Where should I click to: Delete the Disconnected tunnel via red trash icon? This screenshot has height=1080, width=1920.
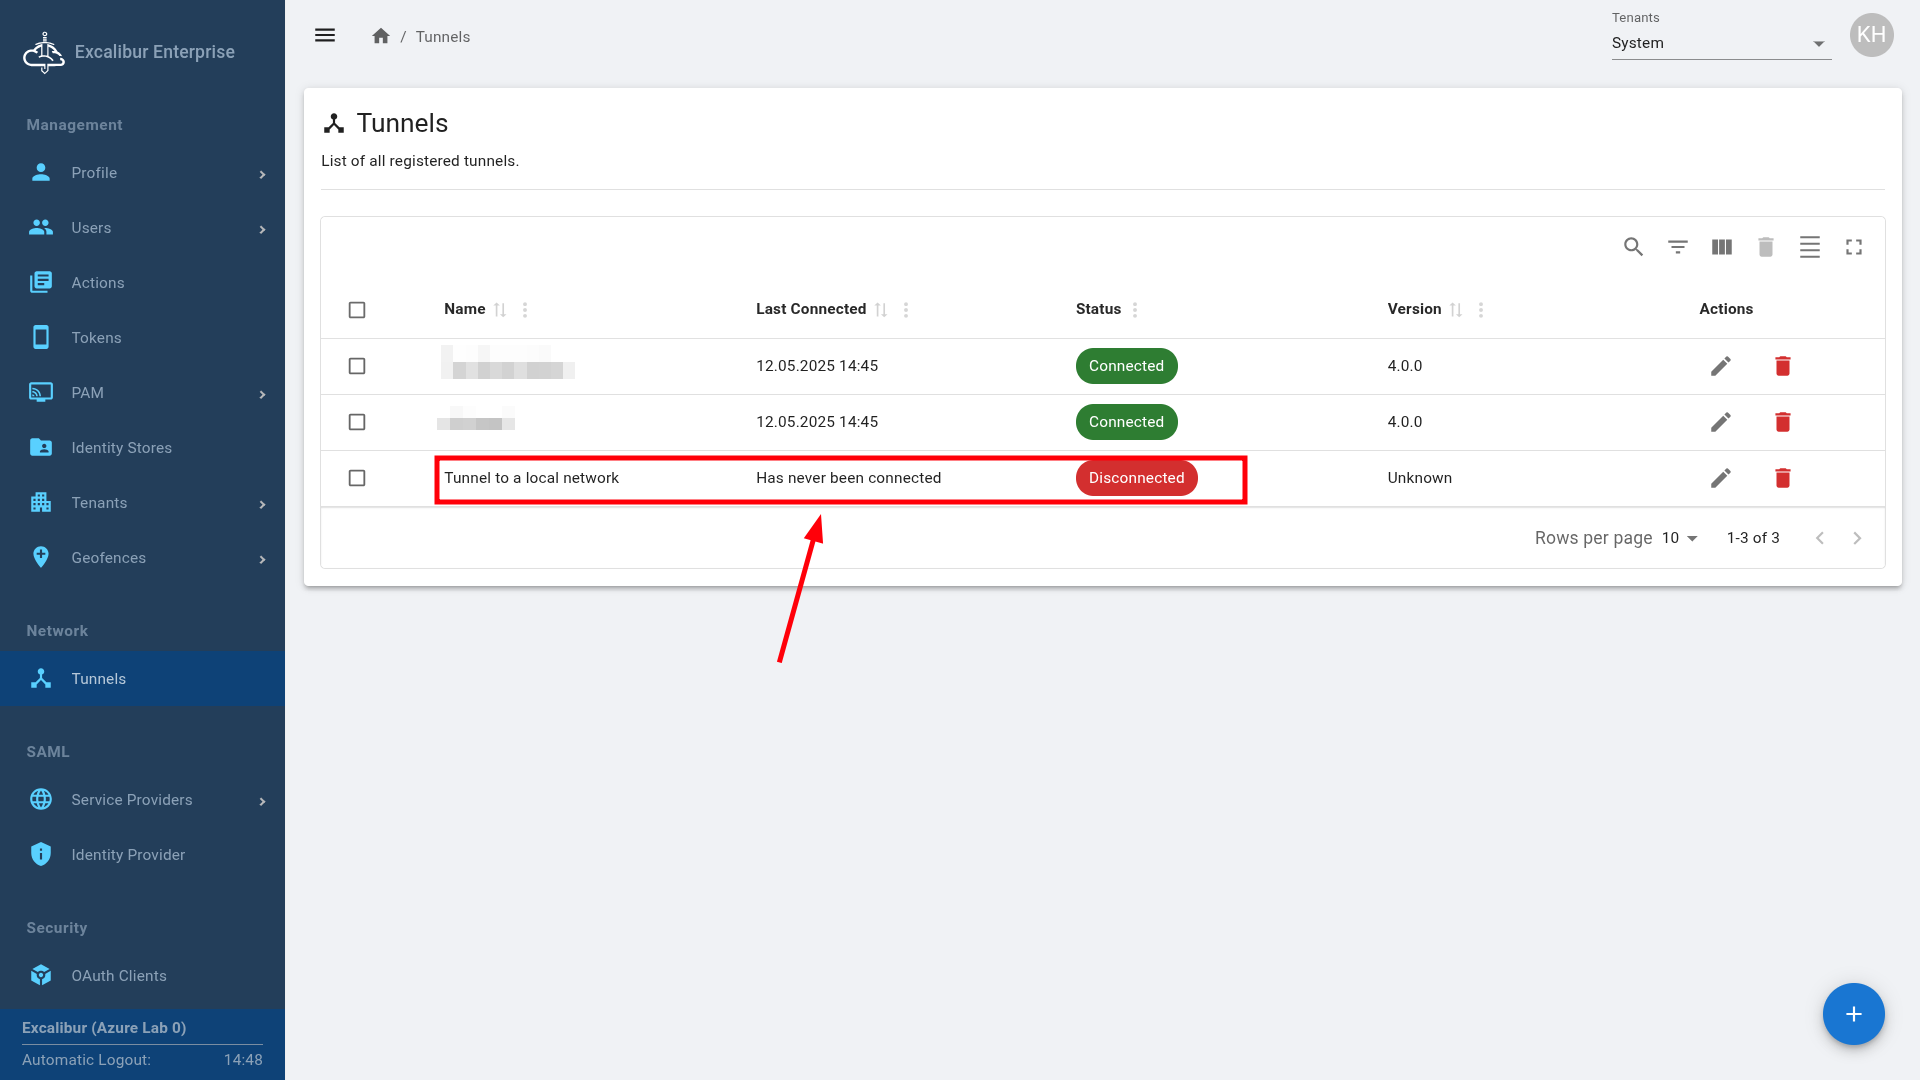pyautogui.click(x=1782, y=478)
